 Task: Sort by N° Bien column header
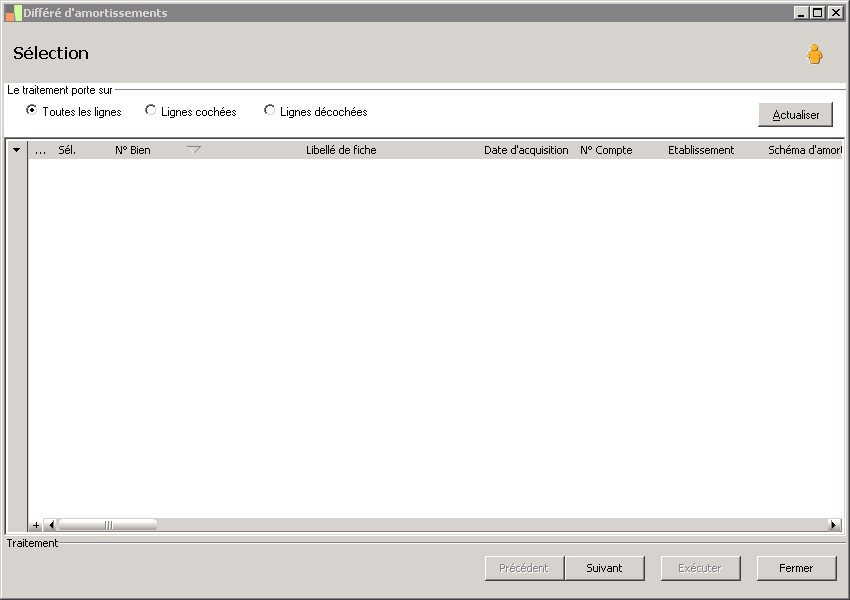coord(133,150)
